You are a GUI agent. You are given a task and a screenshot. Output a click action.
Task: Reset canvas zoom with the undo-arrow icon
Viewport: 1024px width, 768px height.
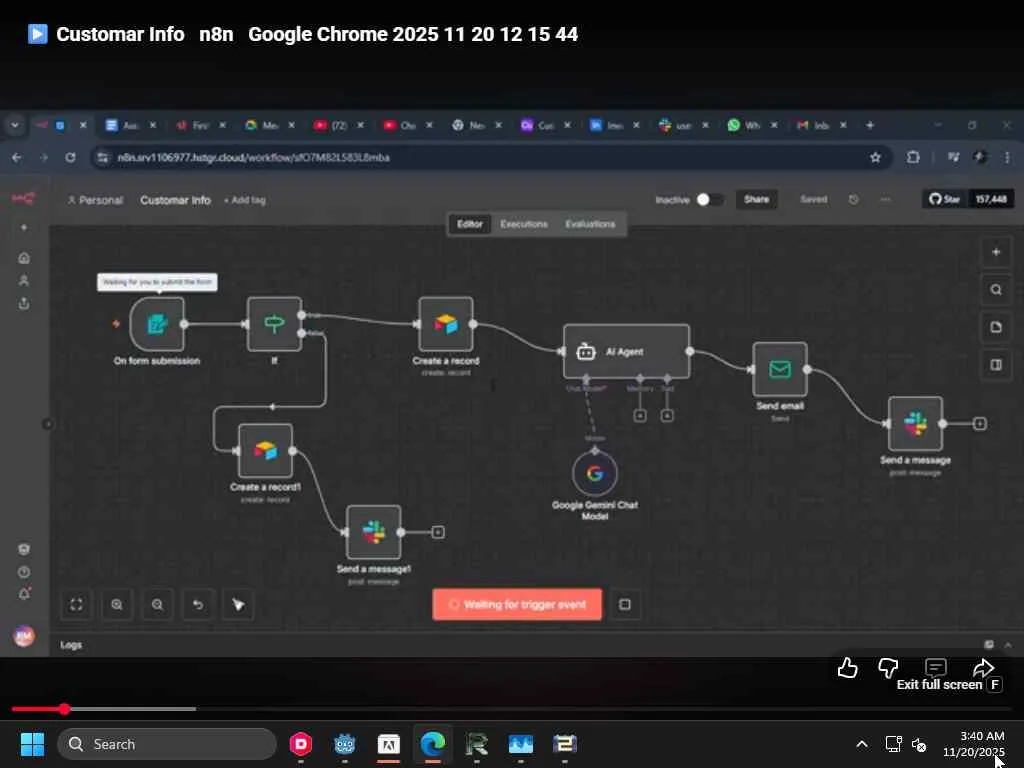(198, 605)
